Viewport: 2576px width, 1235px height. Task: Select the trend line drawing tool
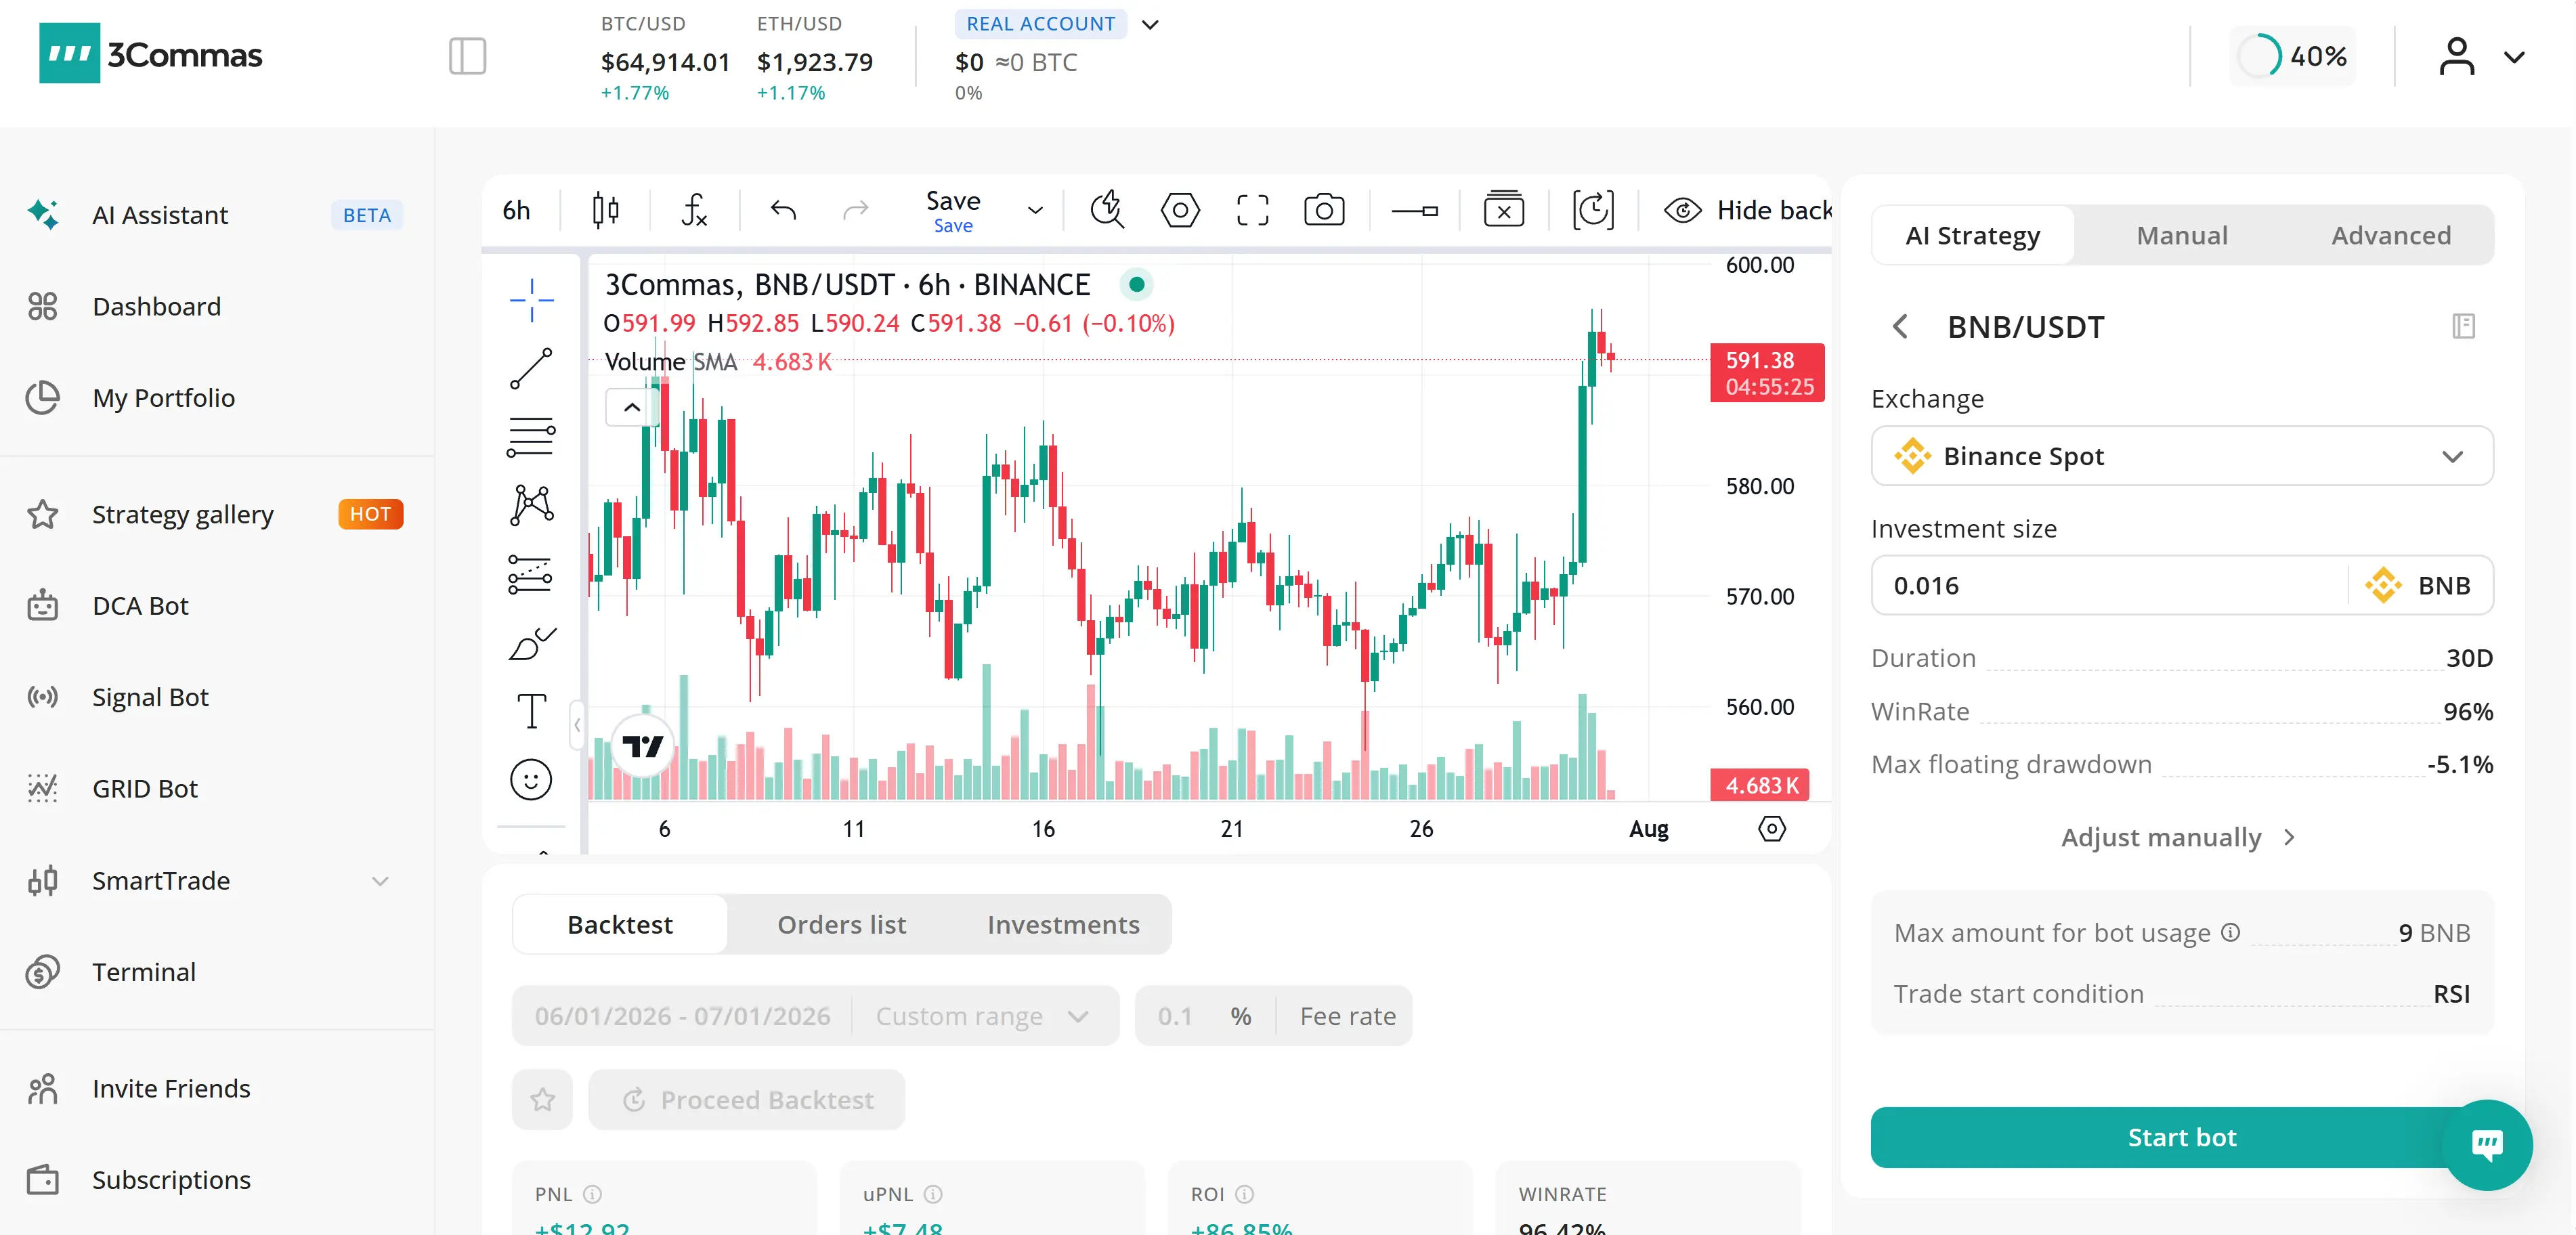click(531, 369)
